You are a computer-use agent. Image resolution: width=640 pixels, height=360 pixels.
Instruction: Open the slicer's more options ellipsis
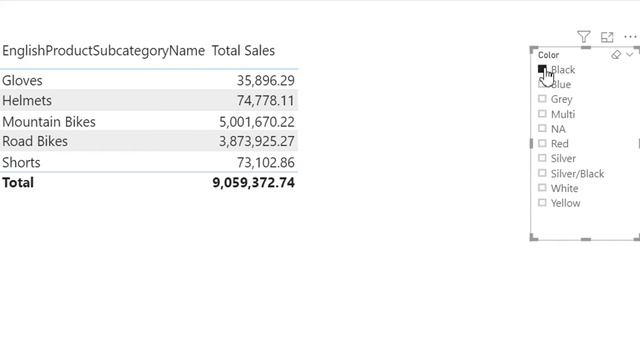pyautogui.click(x=630, y=37)
